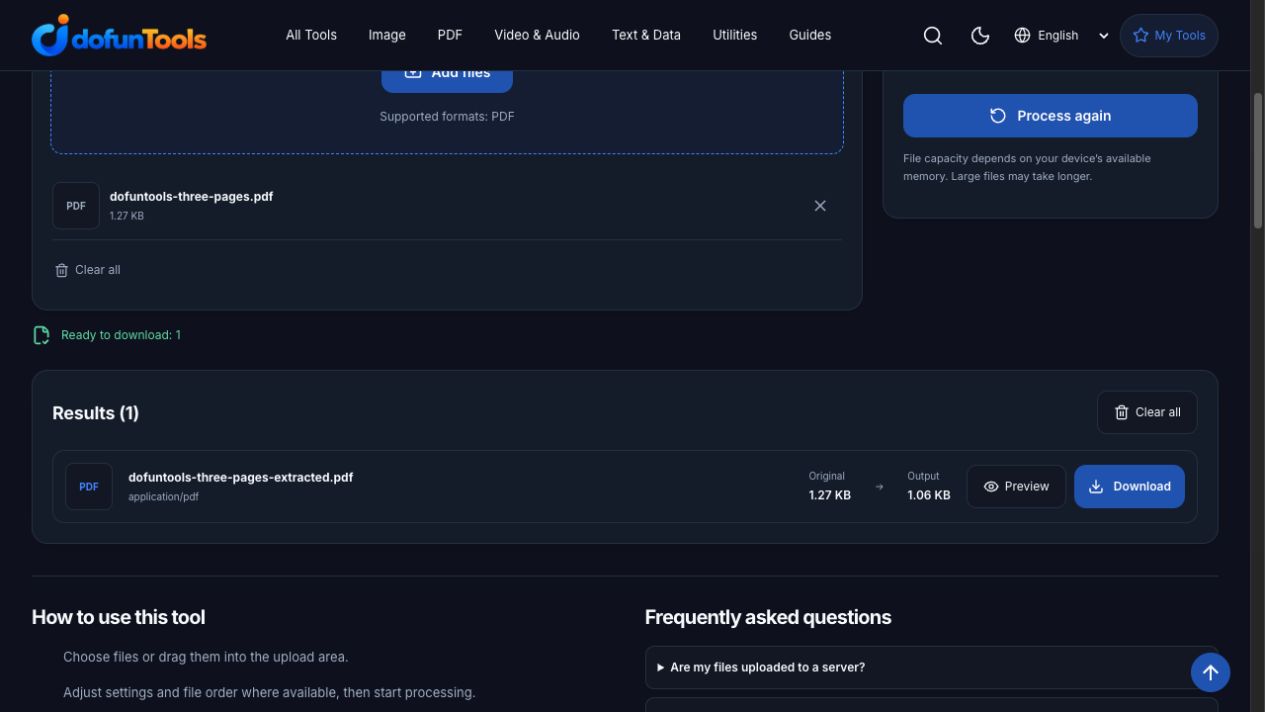This screenshot has width=1265, height=712.
Task: Click the scroll-to-top arrow button
Action: 1210,673
